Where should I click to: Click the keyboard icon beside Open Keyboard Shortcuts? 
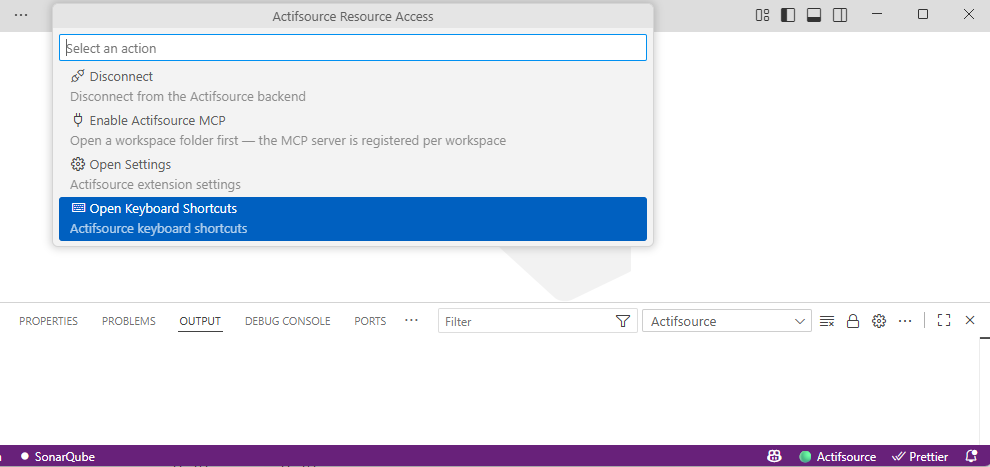click(x=78, y=208)
